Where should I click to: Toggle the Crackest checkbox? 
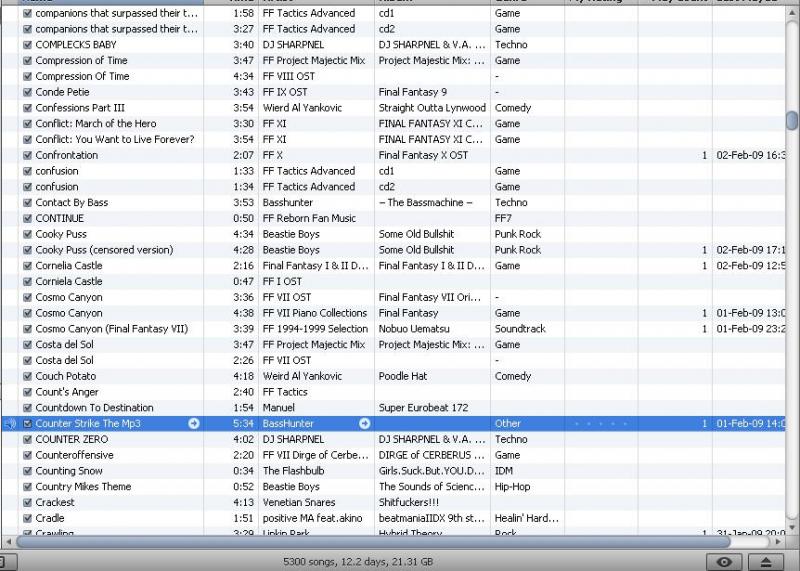(x=28, y=503)
